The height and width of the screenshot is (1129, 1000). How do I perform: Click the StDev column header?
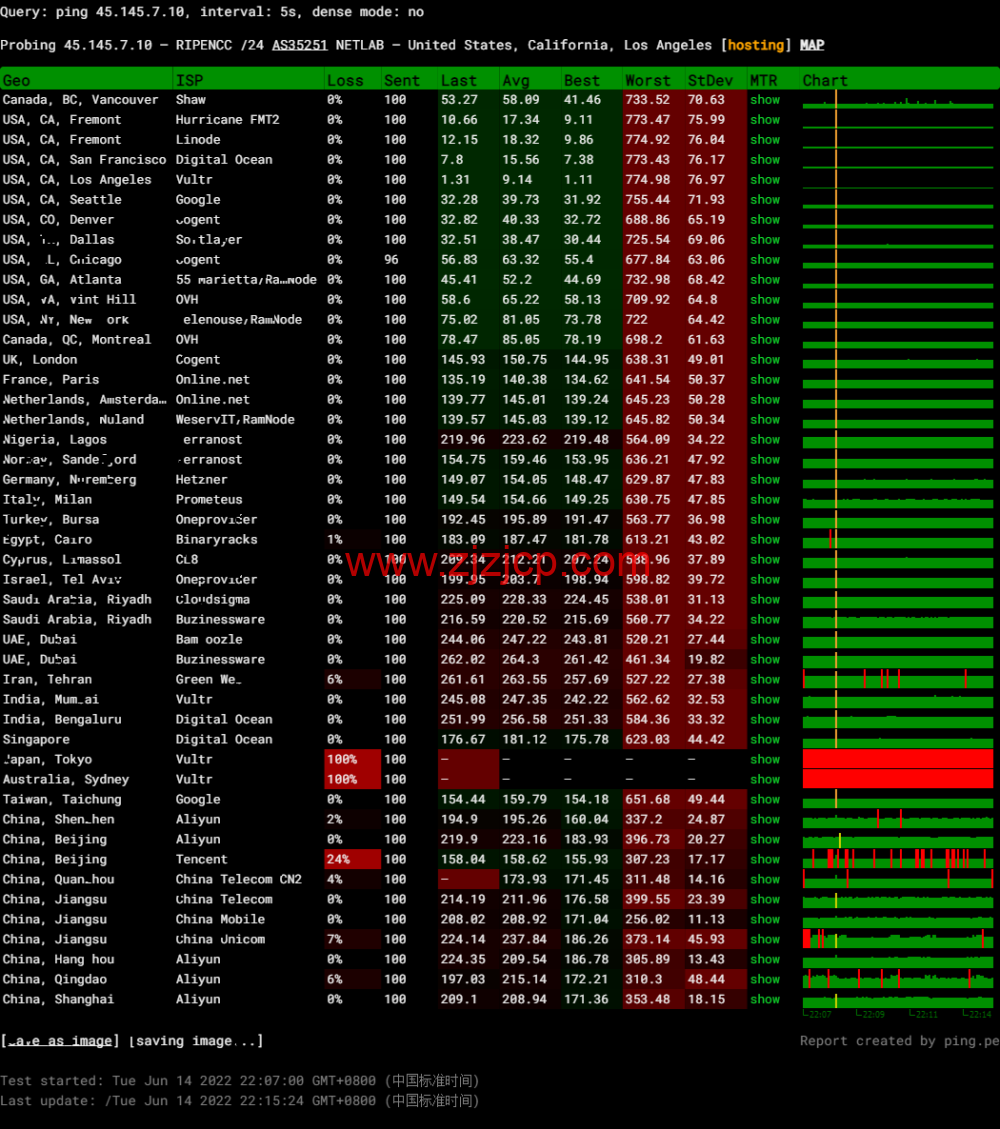point(710,80)
